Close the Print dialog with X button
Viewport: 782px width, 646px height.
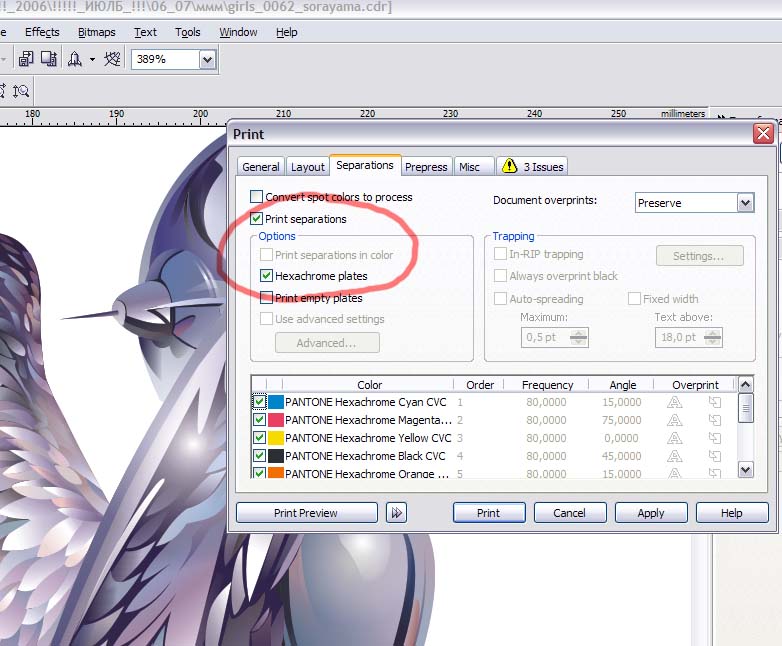click(x=763, y=133)
